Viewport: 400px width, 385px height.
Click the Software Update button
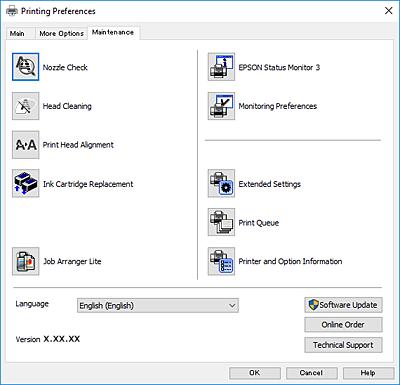pyautogui.click(x=343, y=305)
